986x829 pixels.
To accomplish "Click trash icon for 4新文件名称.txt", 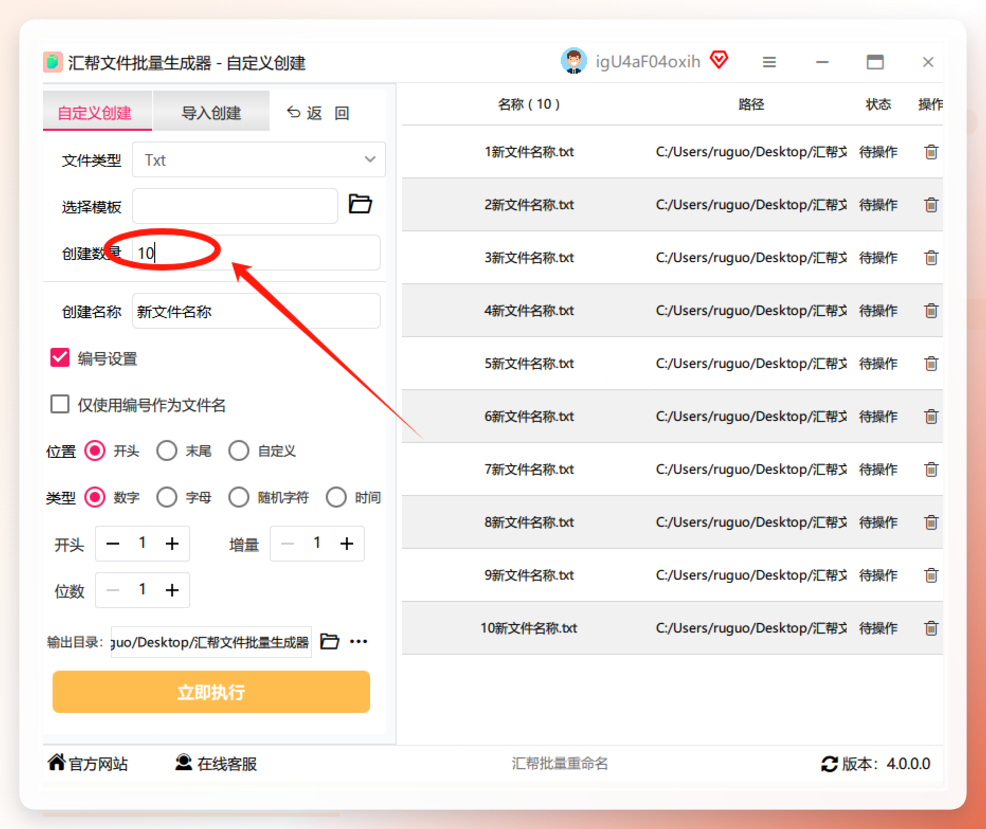I will pos(931,310).
